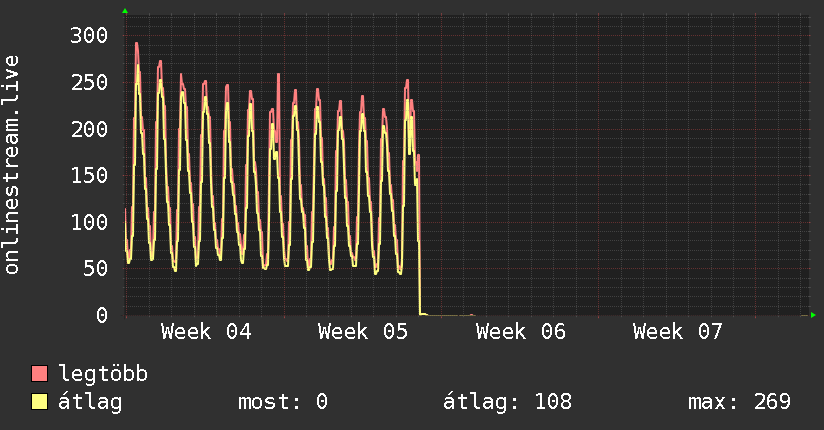Click the "átlag: 108" statistic
The height and width of the screenshot is (430, 824).
(507, 402)
